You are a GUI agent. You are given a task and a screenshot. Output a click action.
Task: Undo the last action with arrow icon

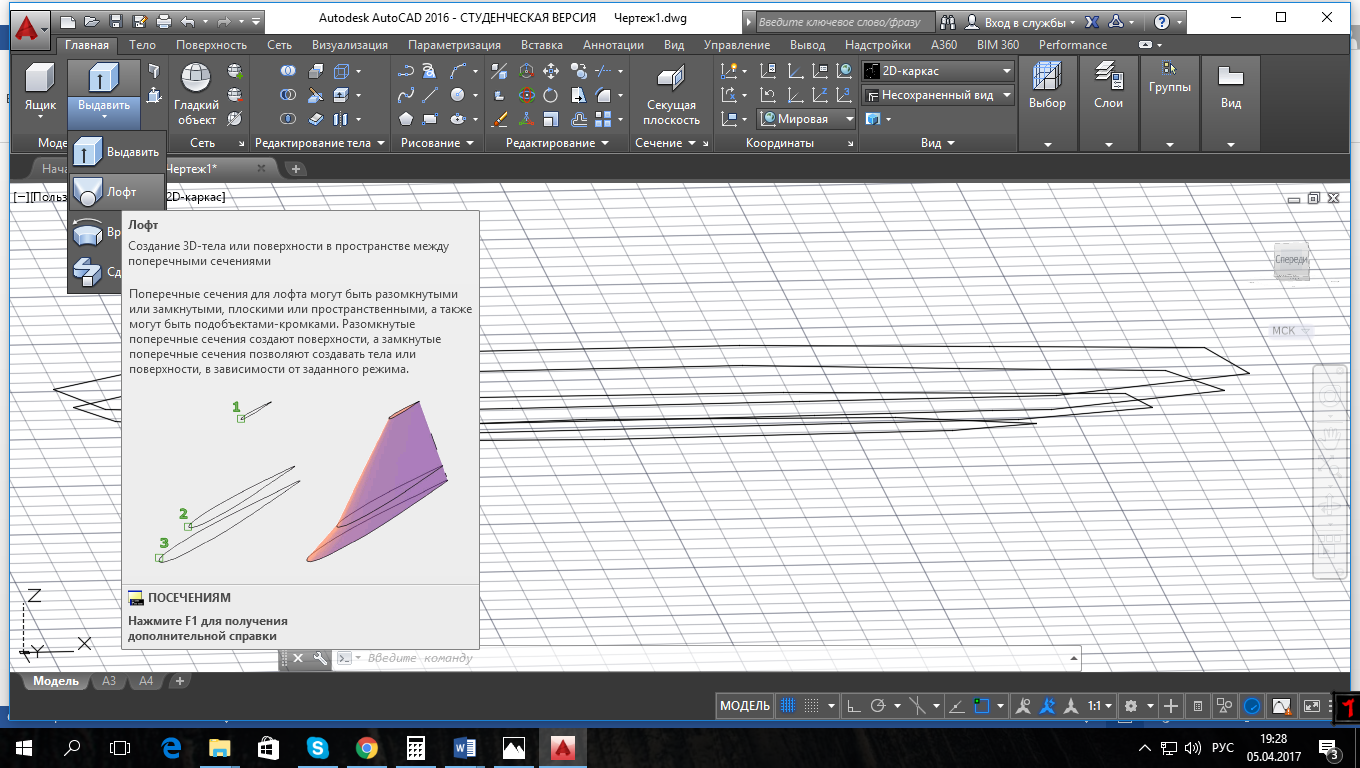click(x=187, y=20)
